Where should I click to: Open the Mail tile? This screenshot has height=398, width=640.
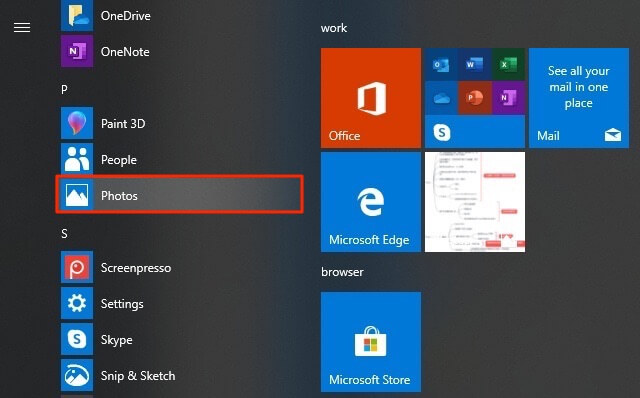[x=579, y=98]
